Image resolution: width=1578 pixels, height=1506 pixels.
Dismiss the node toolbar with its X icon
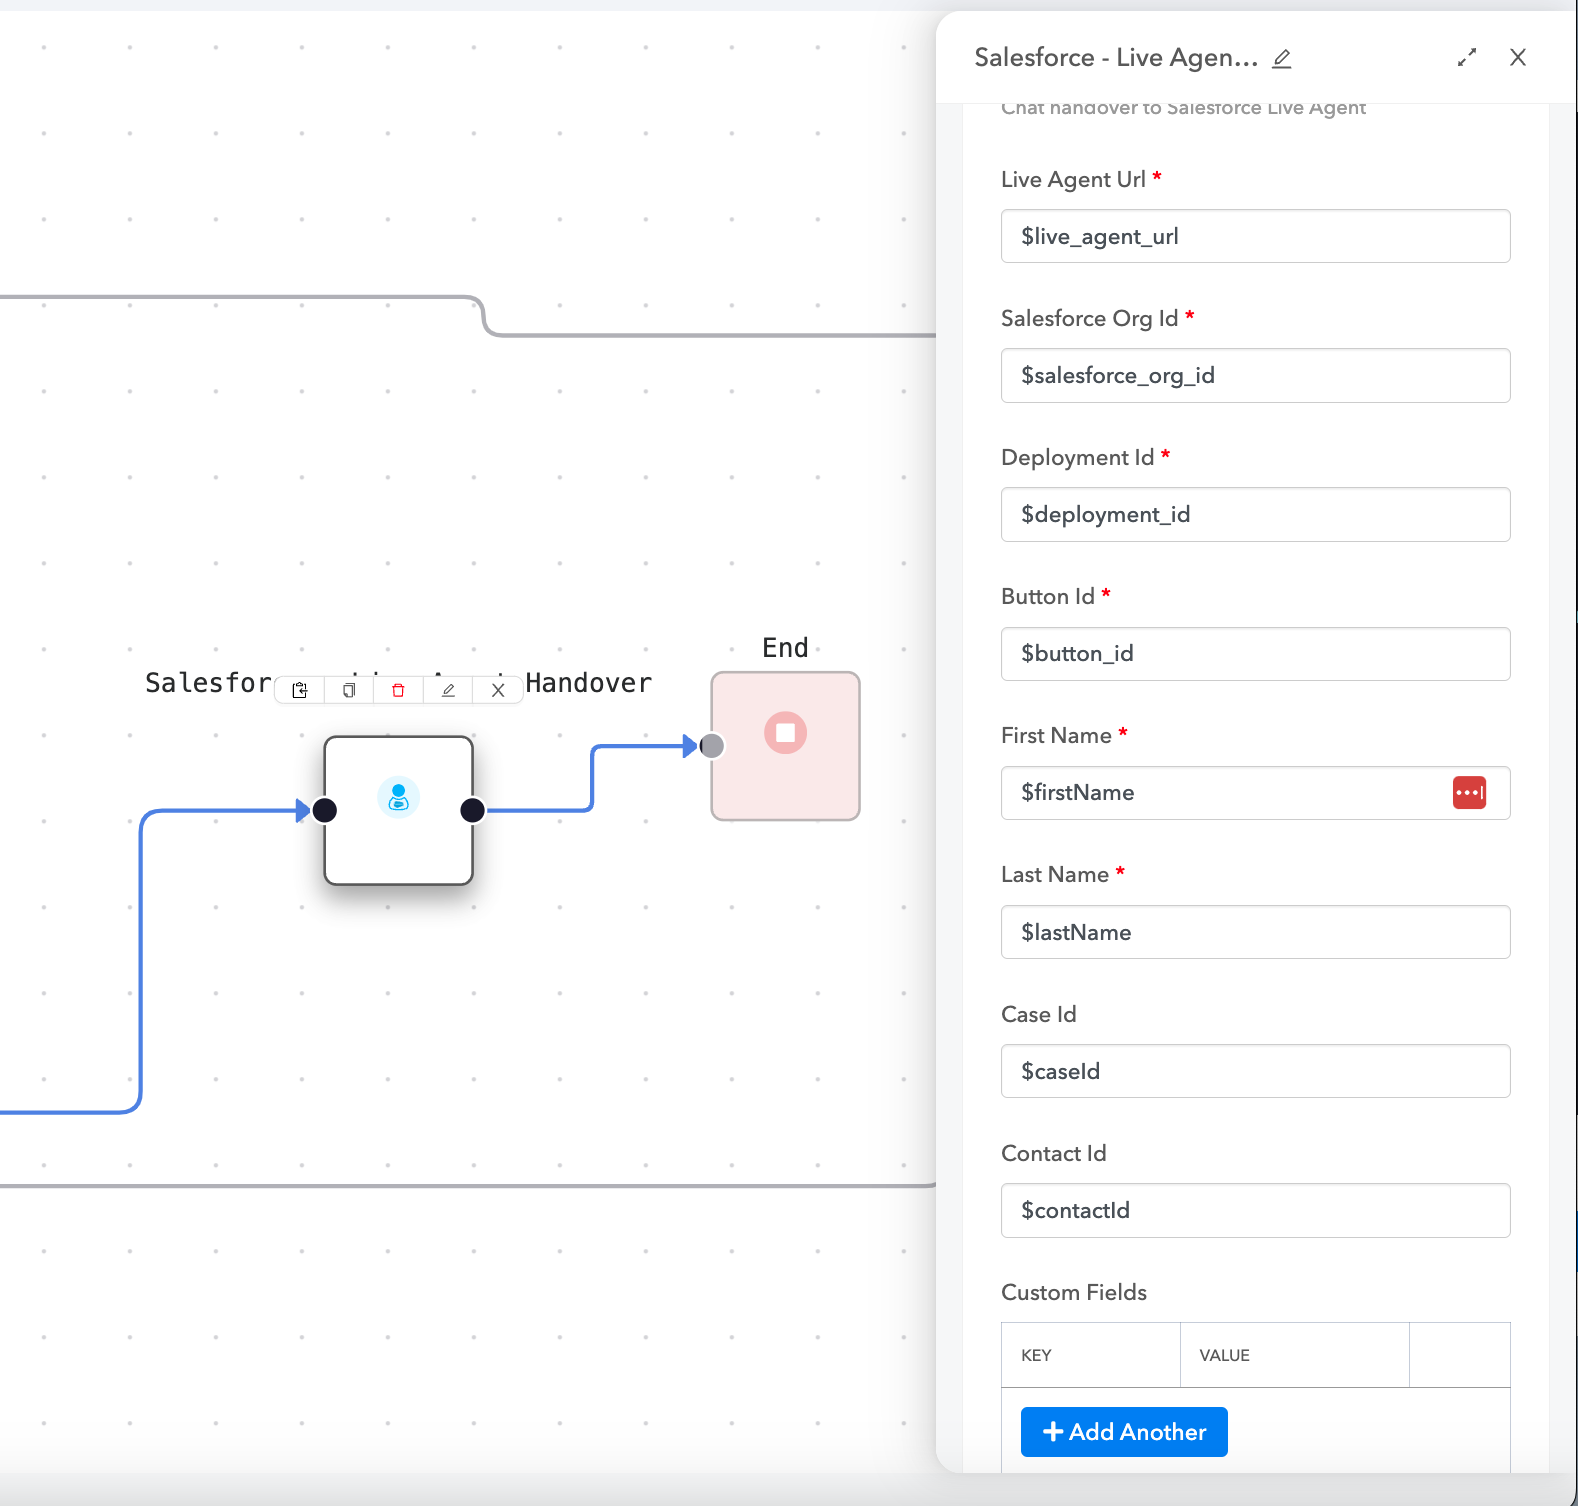pyautogui.click(x=498, y=690)
